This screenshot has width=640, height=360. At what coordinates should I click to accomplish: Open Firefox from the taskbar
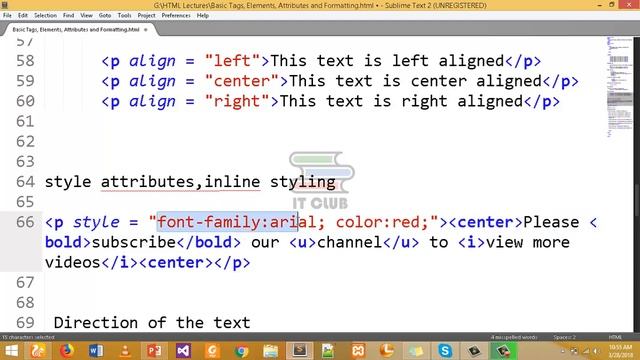click(x=67, y=351)
